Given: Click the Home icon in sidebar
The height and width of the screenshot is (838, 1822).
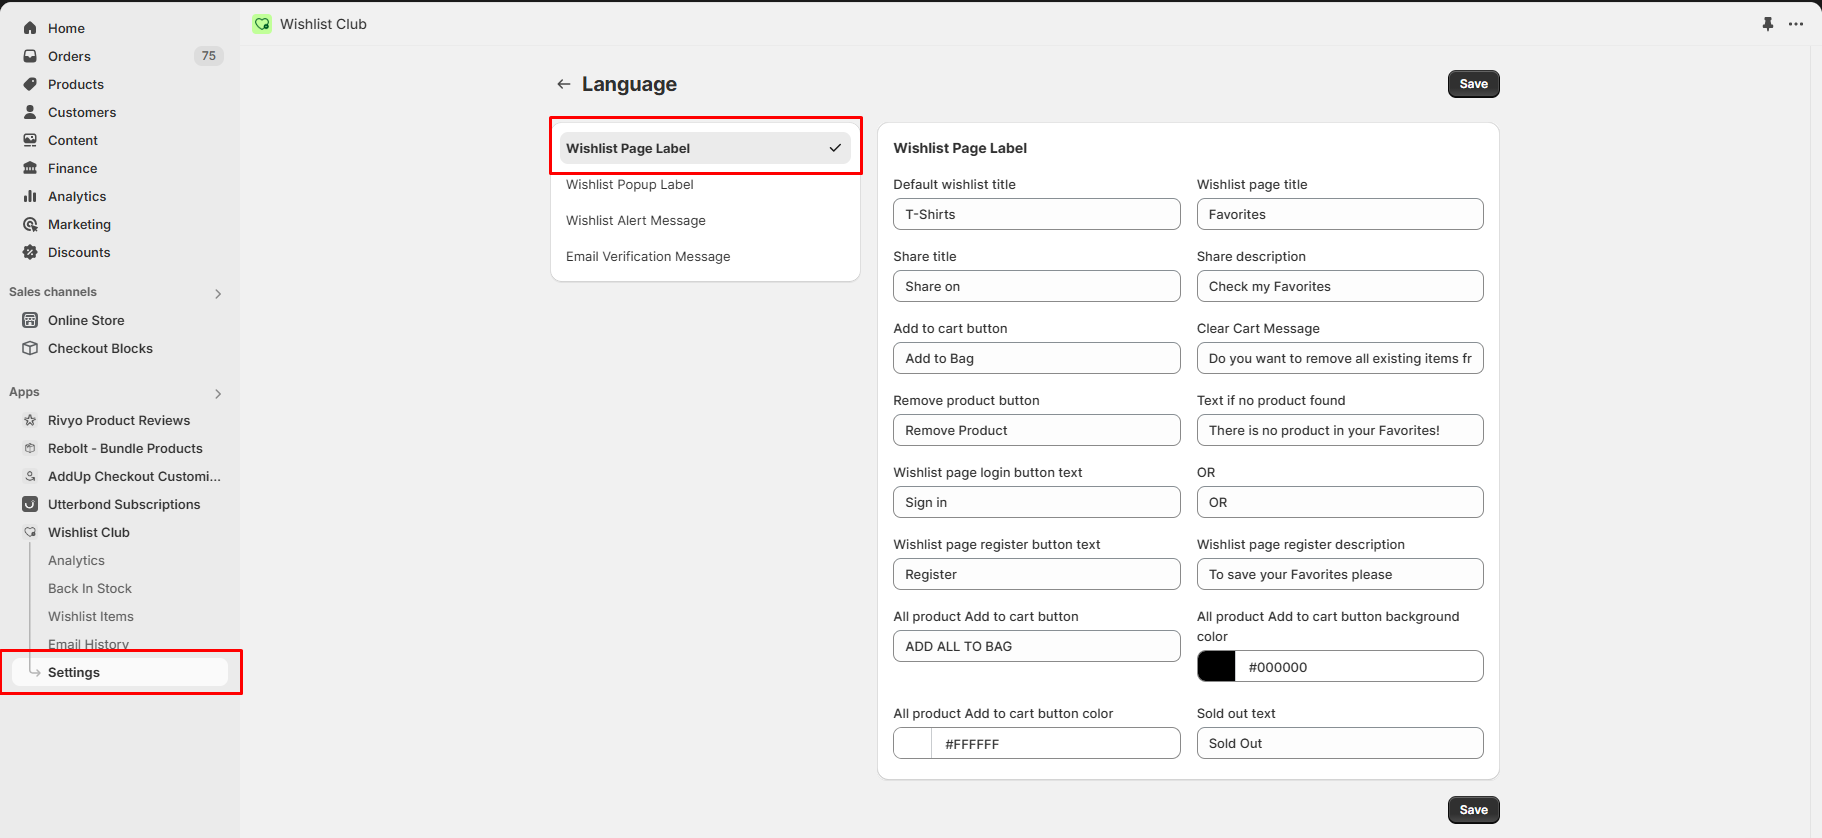Looking at the screenshot, I should pos(30,28).
